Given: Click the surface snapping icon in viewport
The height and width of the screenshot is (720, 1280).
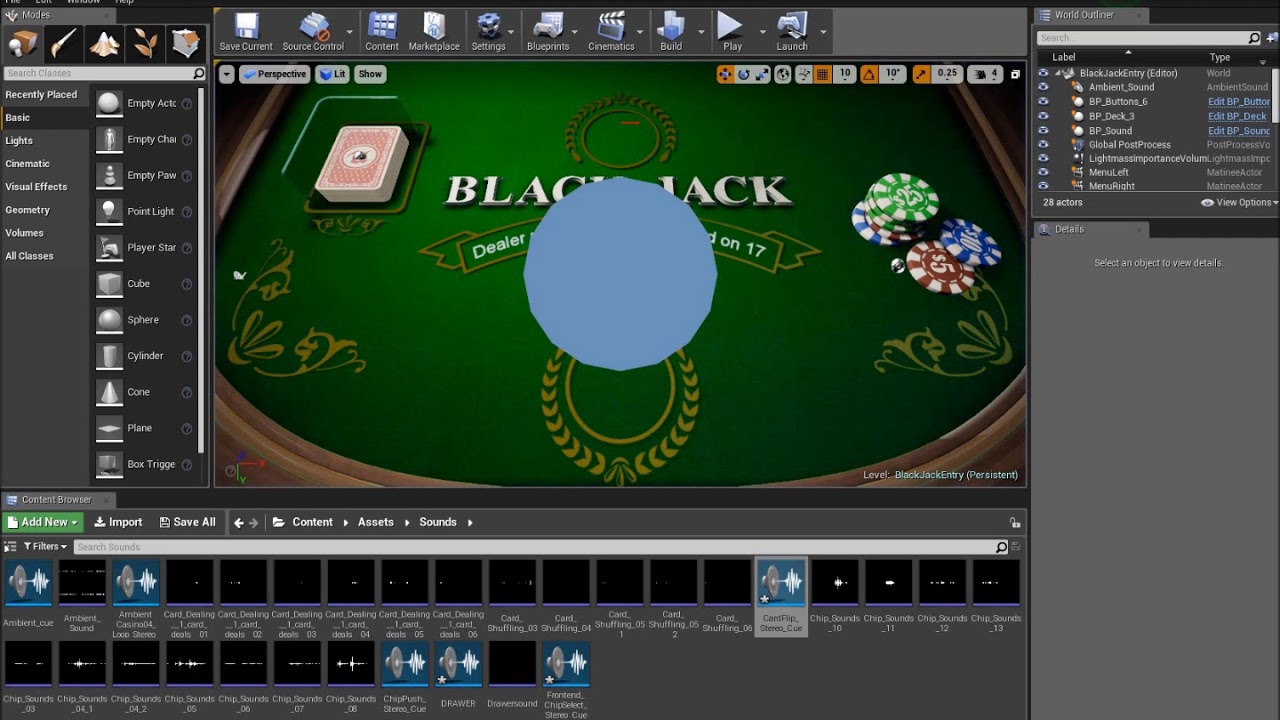Looking at the screenshot, I should click(x=803, y=74).
